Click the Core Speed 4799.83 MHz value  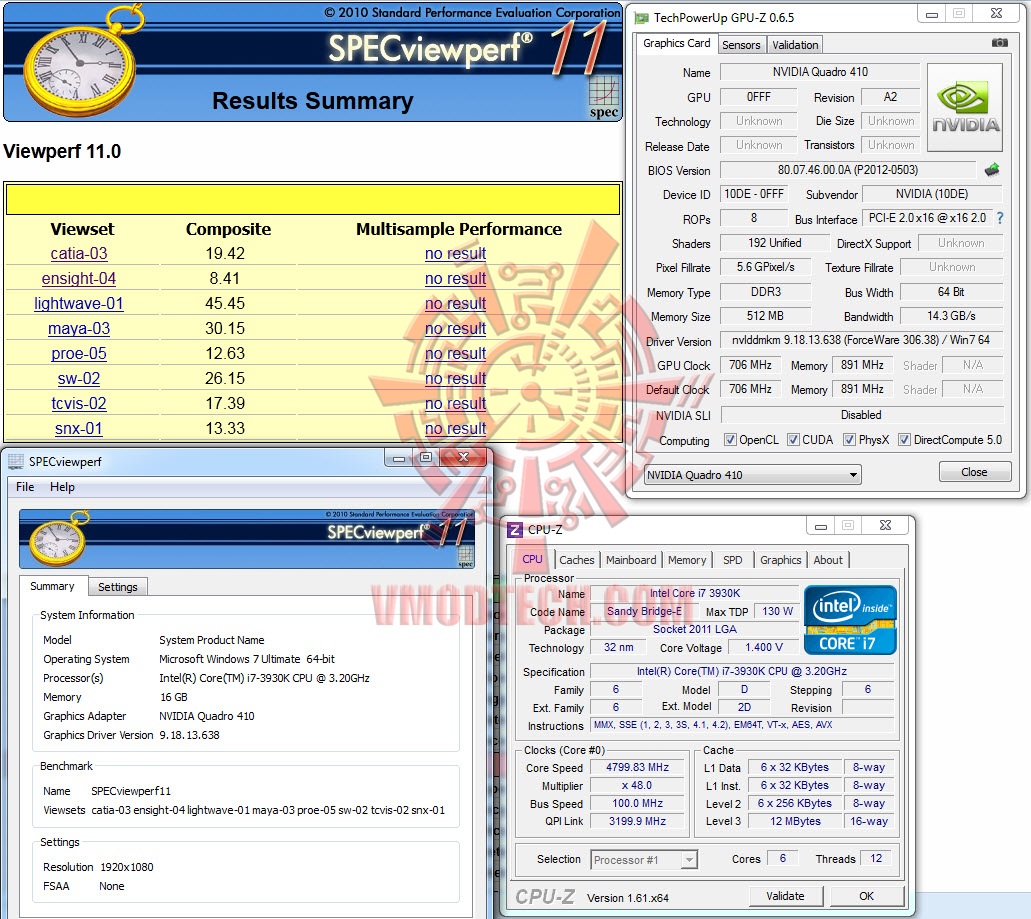tap(637, 767)
